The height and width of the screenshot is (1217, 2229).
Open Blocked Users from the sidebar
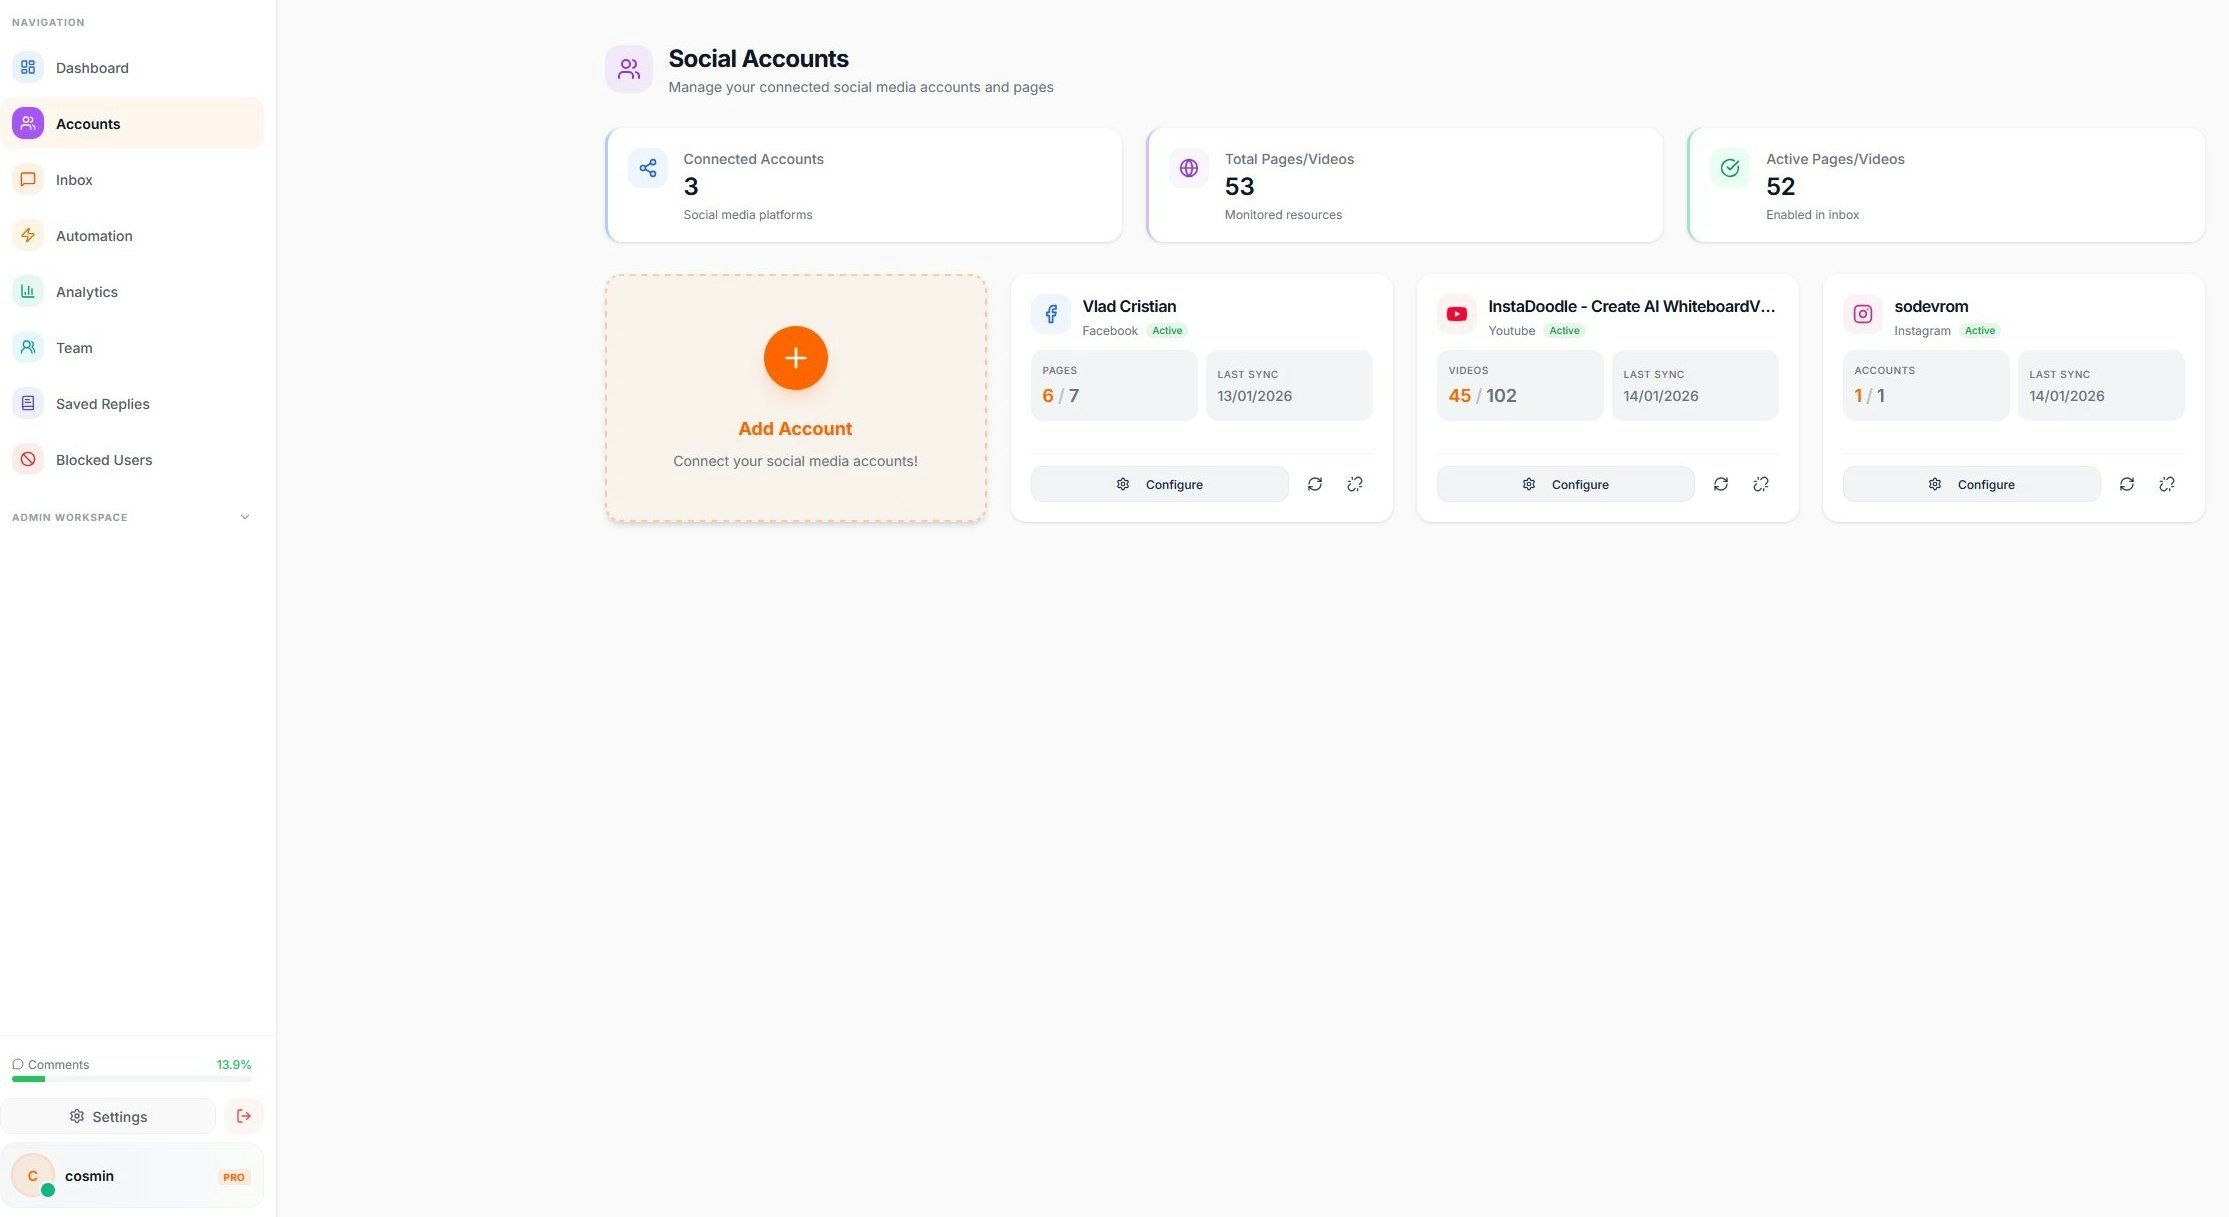[104, 459]
